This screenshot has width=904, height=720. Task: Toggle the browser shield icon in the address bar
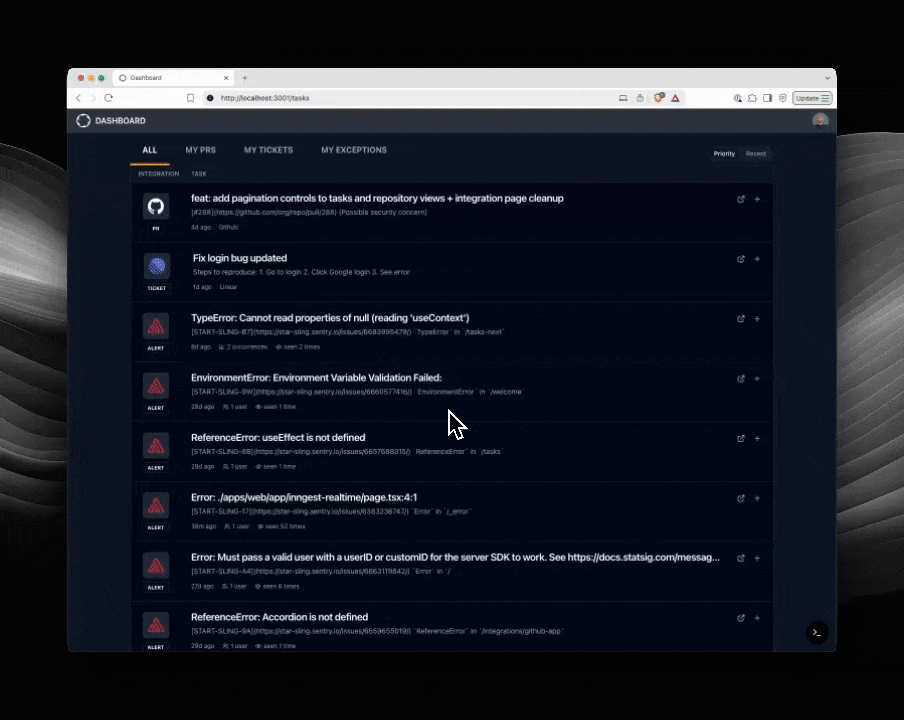tap(658, 98)
